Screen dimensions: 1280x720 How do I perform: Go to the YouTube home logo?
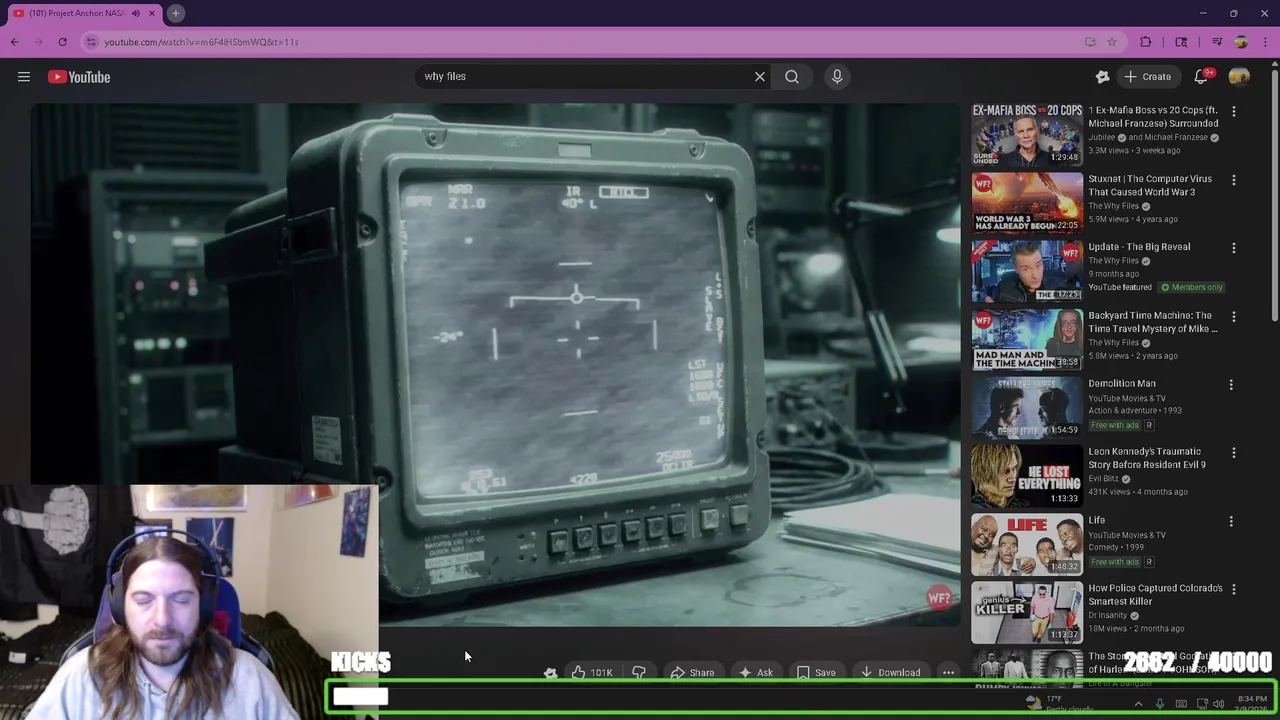coord(79,77)
